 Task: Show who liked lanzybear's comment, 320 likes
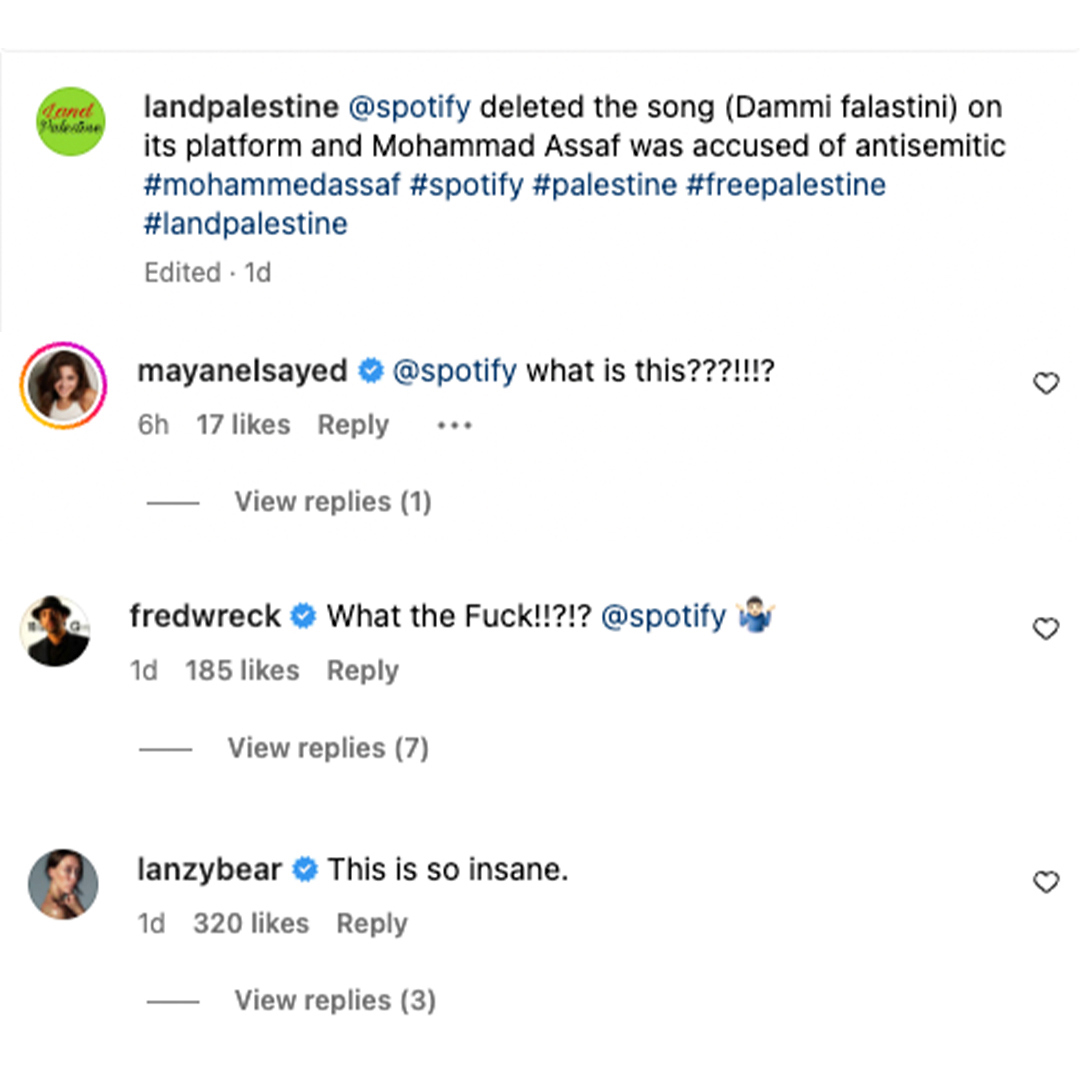click(251, 923)
